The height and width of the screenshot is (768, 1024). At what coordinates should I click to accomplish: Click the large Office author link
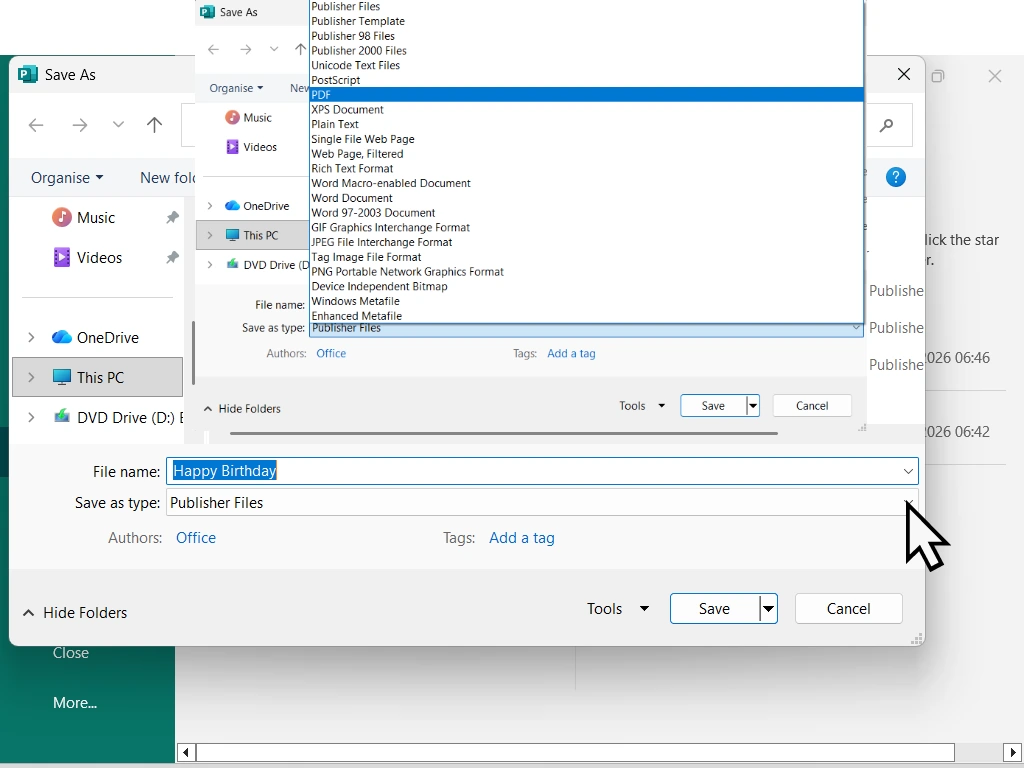pos(196,537)
